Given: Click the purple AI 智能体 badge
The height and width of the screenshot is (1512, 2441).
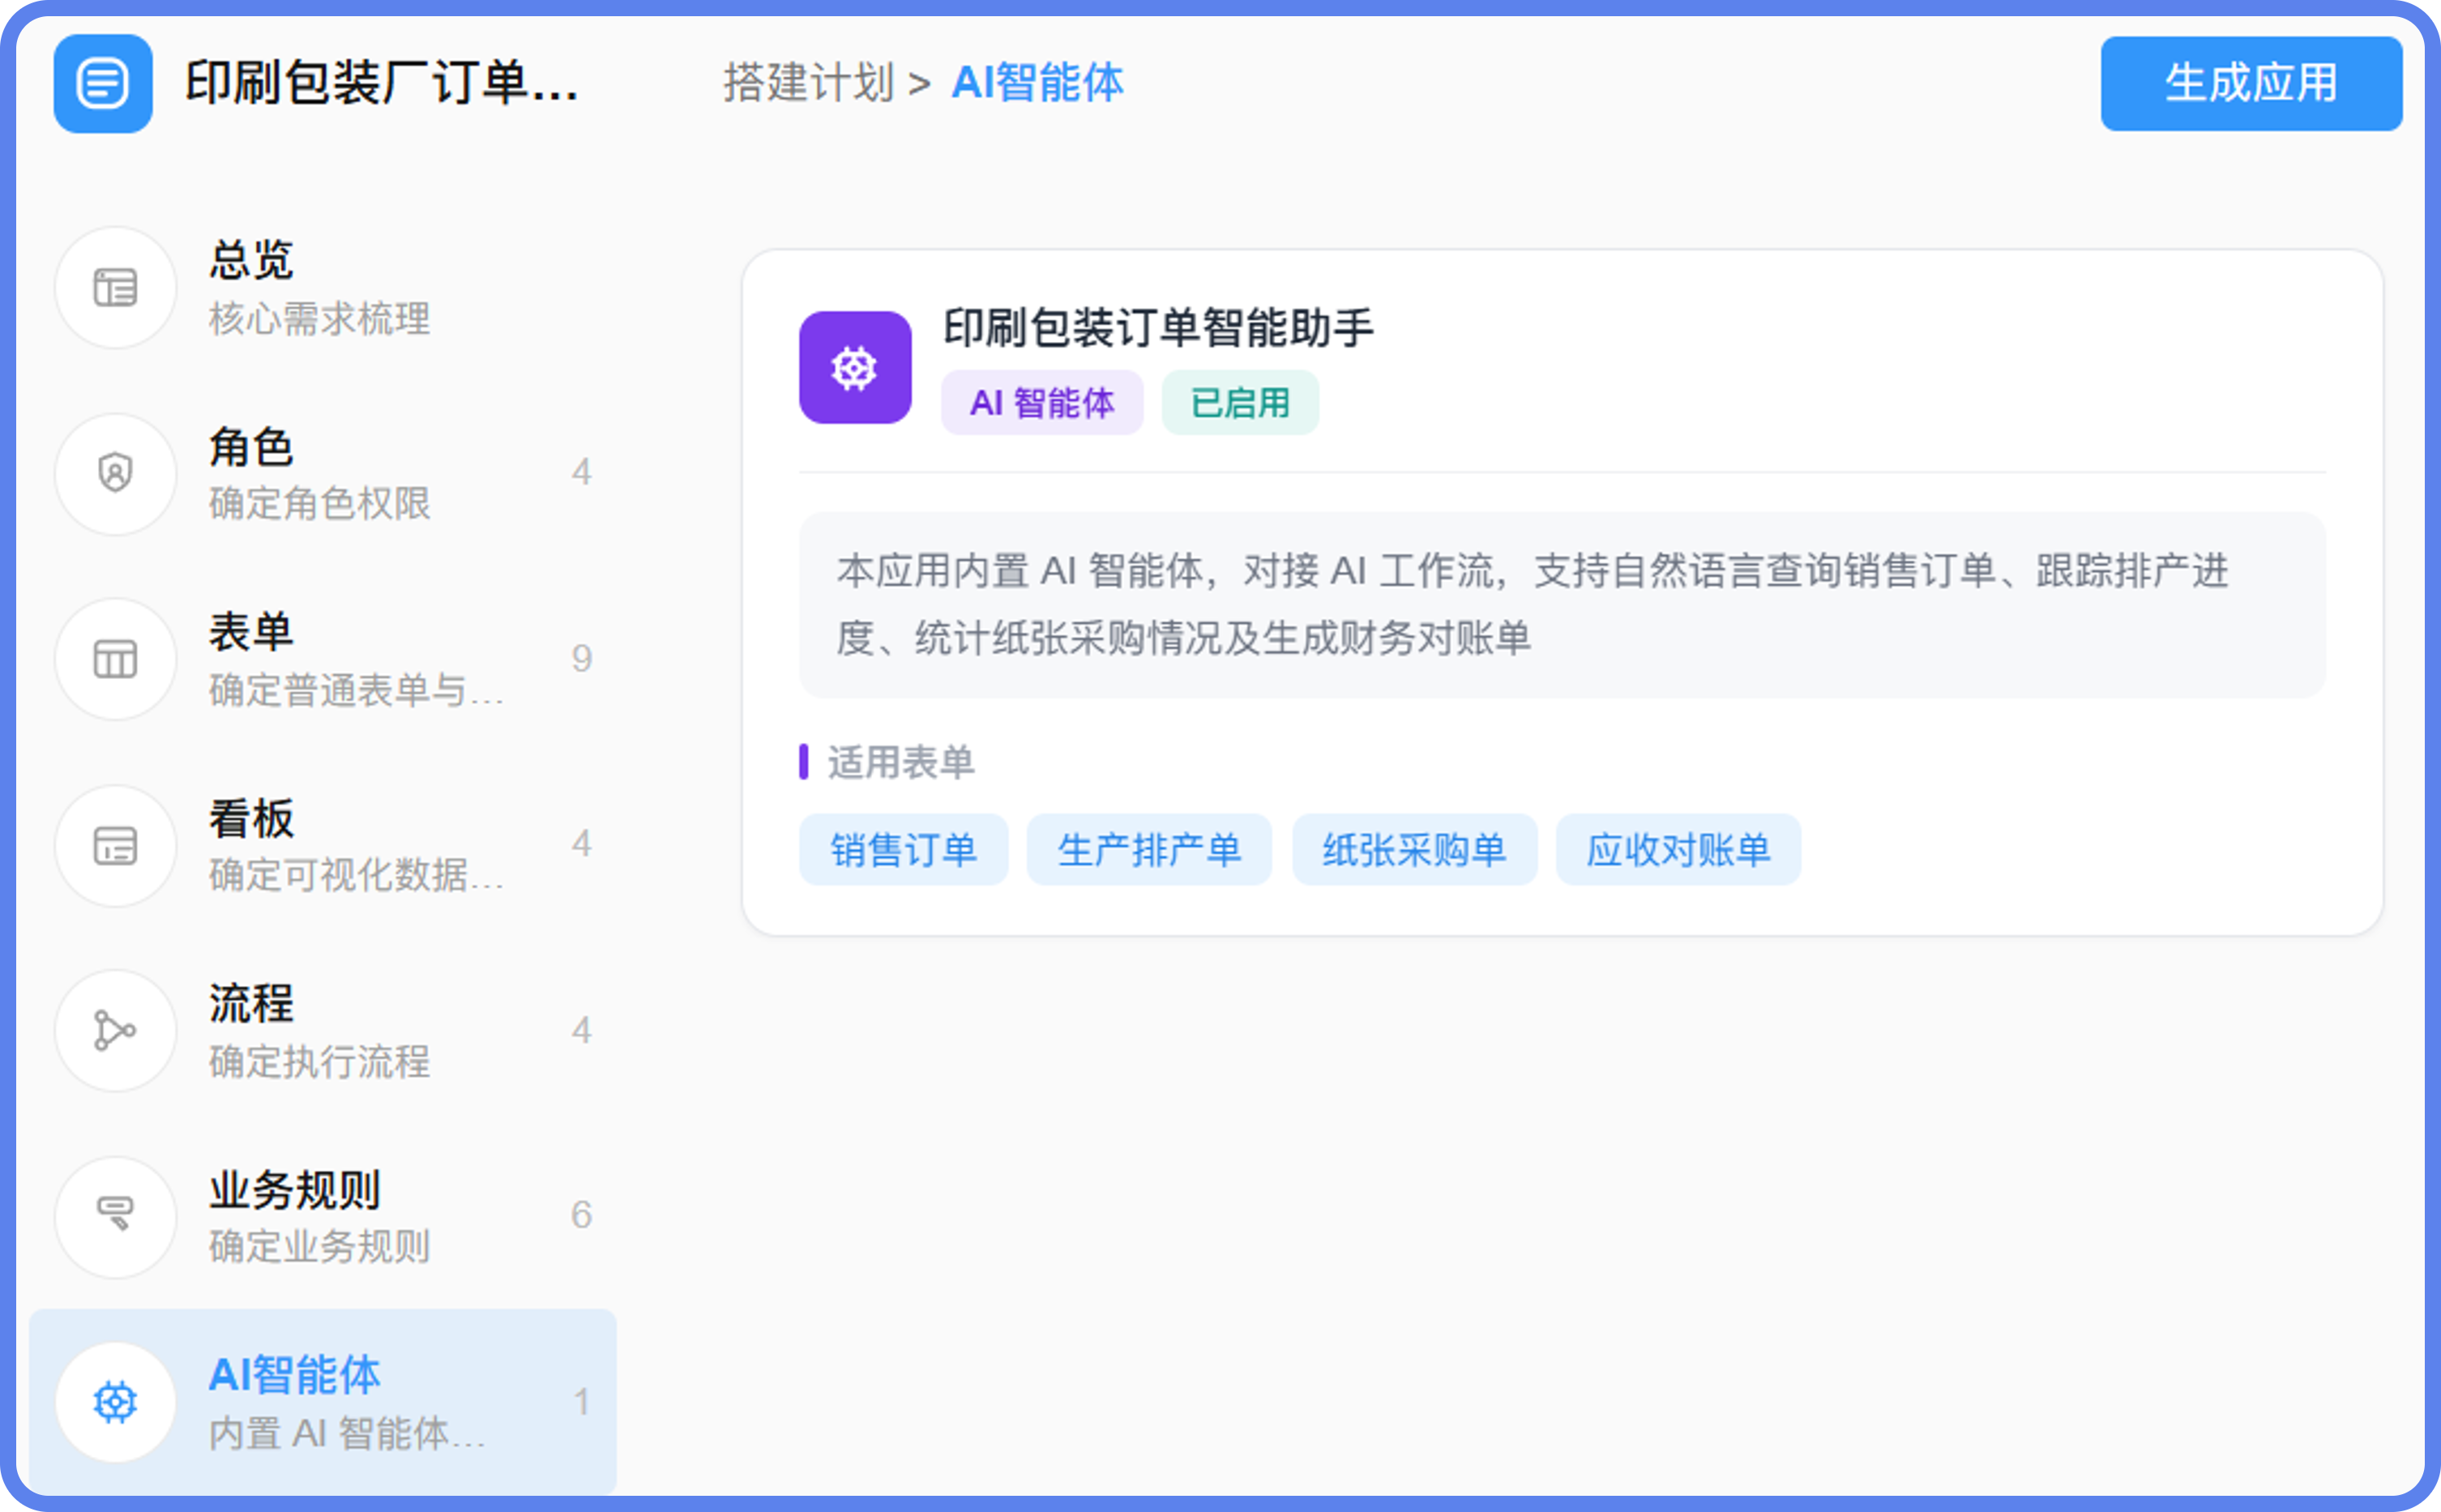Looking at the screenshot, I should (1042, 403).
